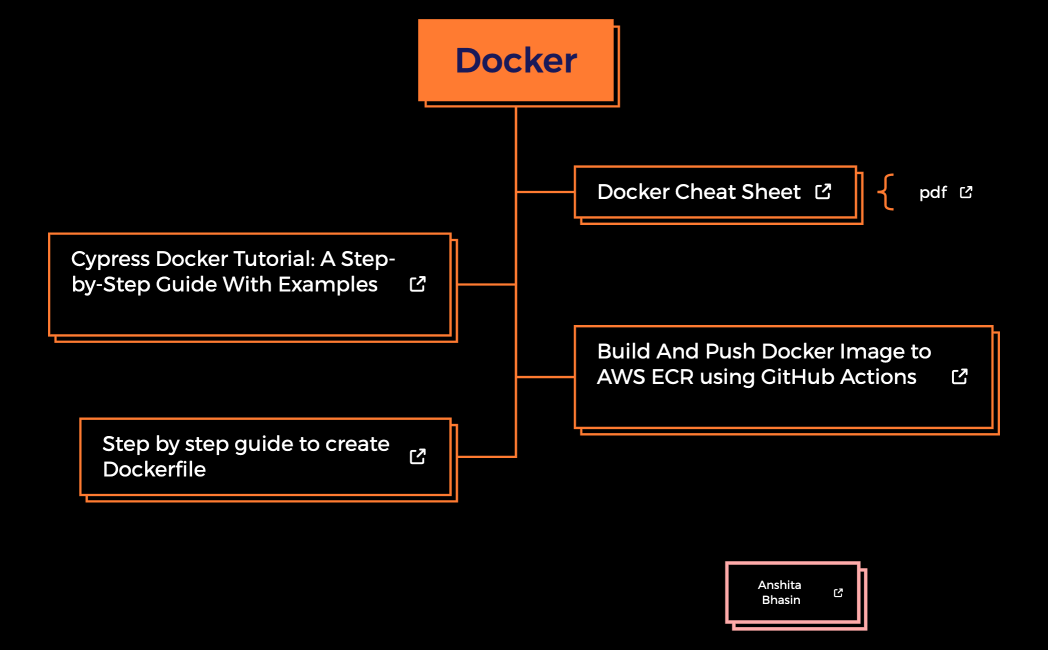Open the pdf link

pos(931,192)
